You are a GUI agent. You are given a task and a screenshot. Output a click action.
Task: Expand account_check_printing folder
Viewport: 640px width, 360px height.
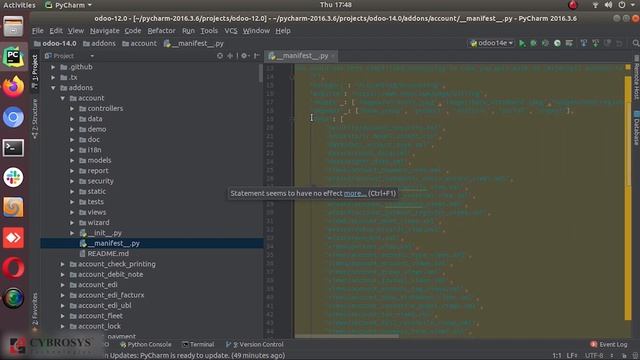tap(63, 264)
